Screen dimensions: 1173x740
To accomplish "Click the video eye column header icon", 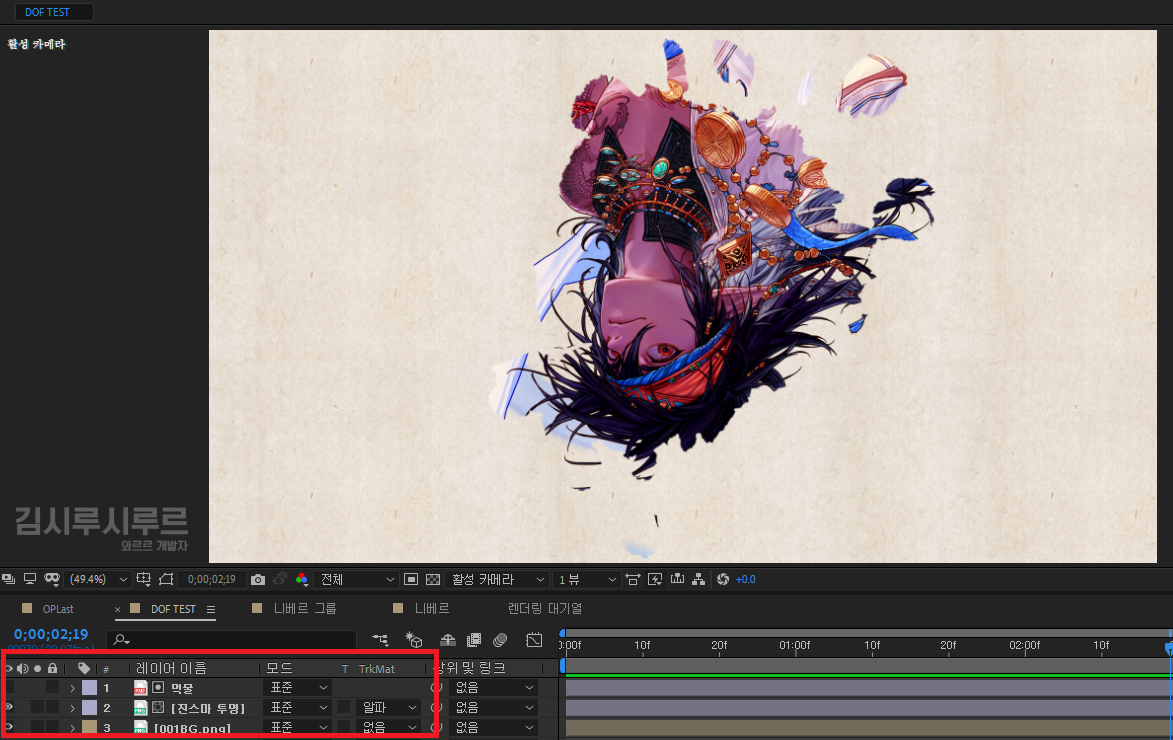I will coord(9,668).
